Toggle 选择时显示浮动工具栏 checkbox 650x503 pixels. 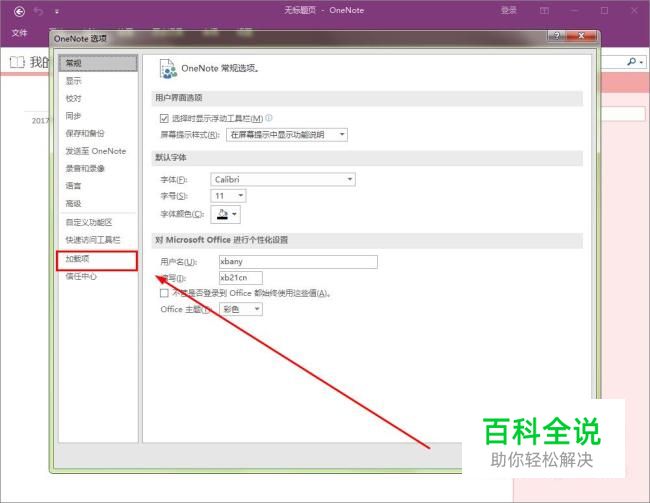164,119
